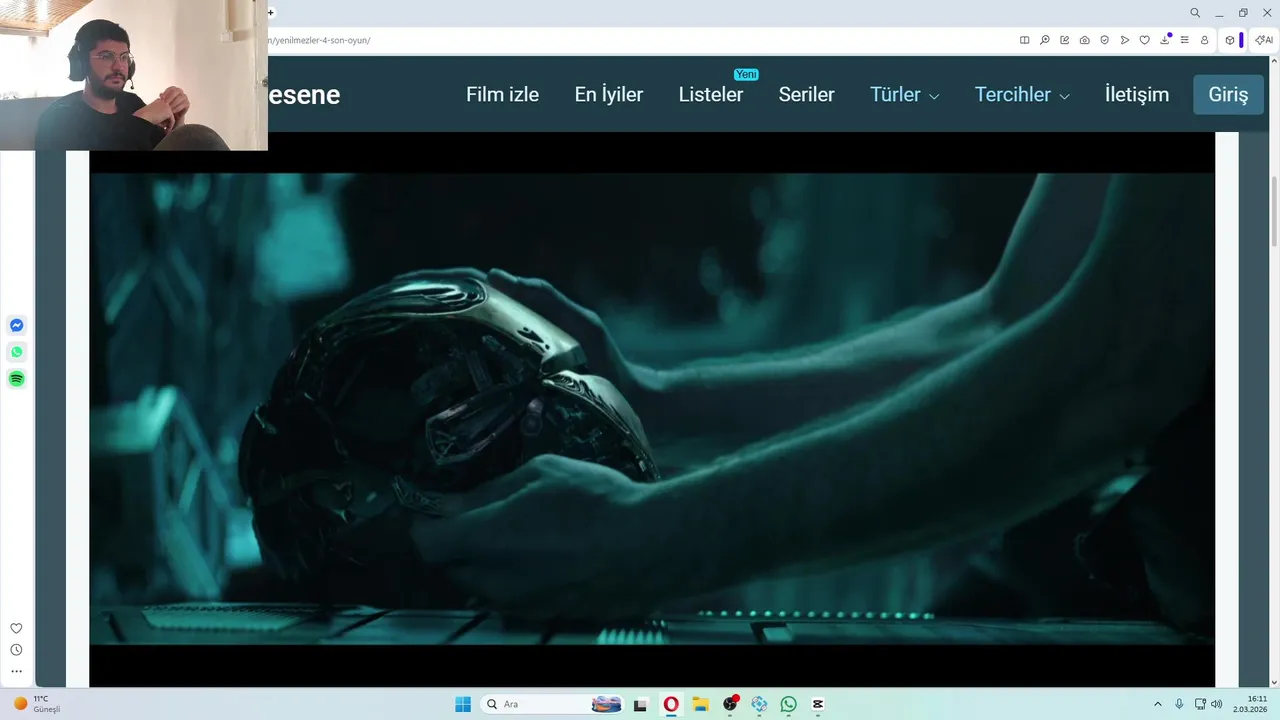This screenshot has height=720, width=1280.
Task: Open the easy setup sliders icon
Action: point(1184,40)
